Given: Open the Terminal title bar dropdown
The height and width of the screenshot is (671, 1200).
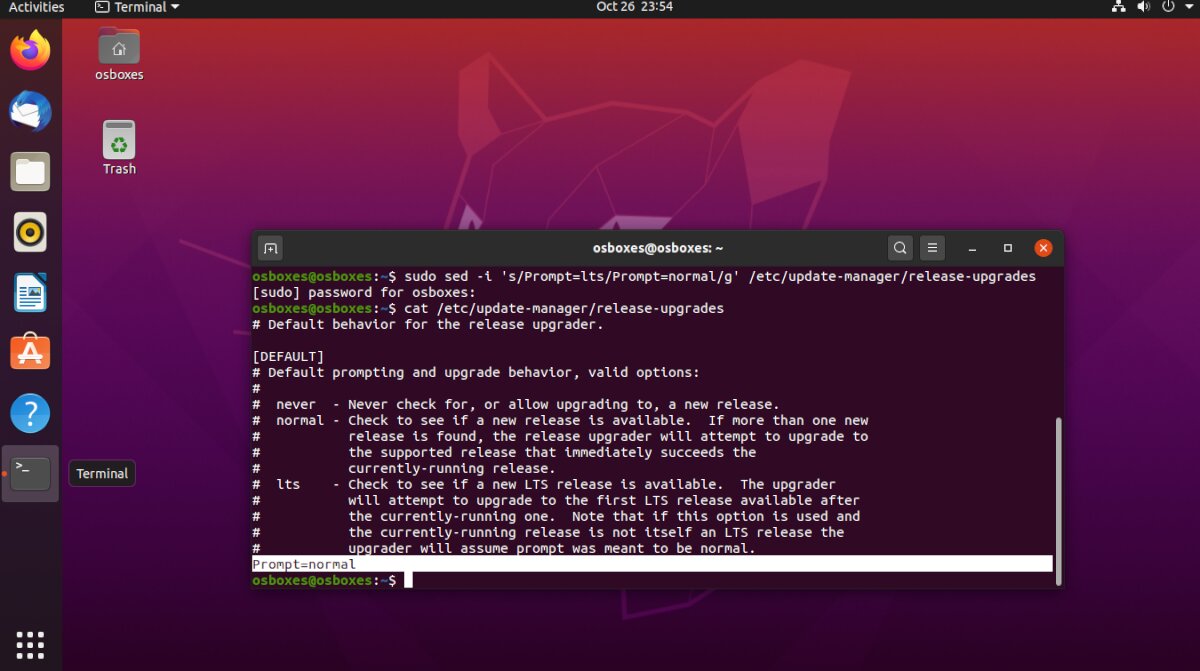Looking at the screenshot, I should tap(136, 7).
